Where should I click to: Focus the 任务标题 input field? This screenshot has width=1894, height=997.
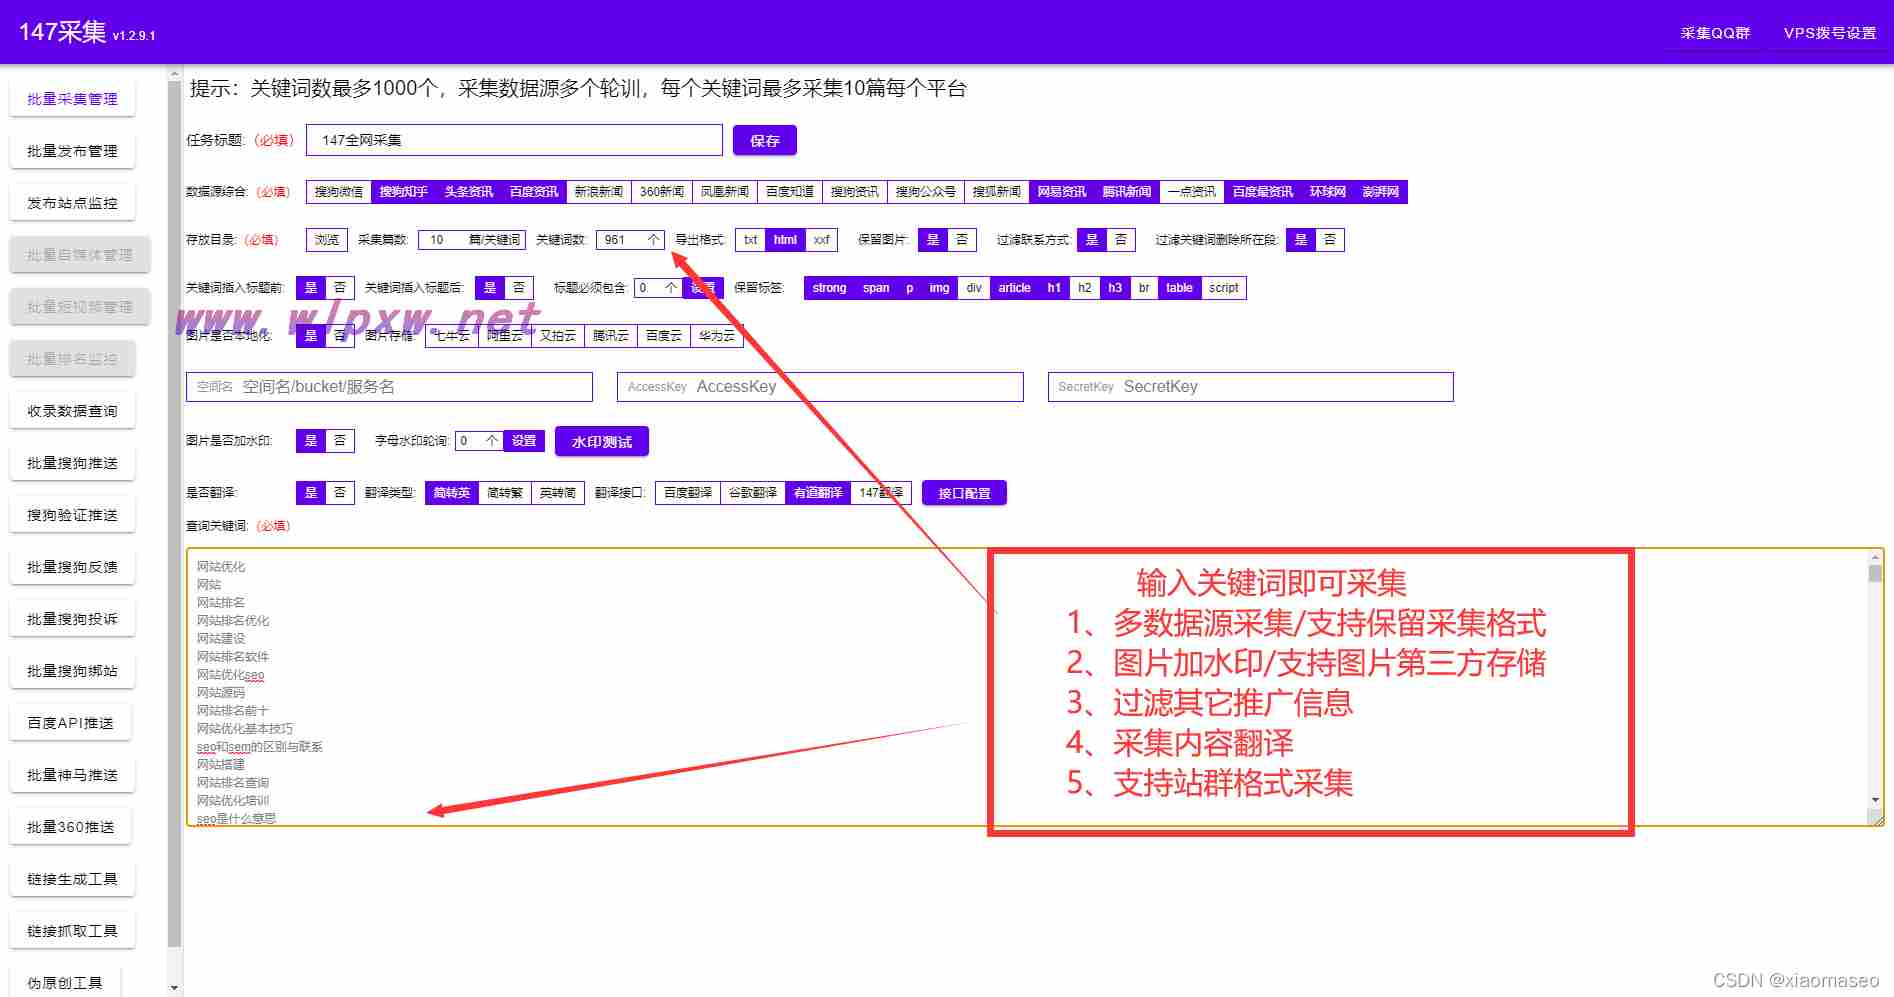514,140
